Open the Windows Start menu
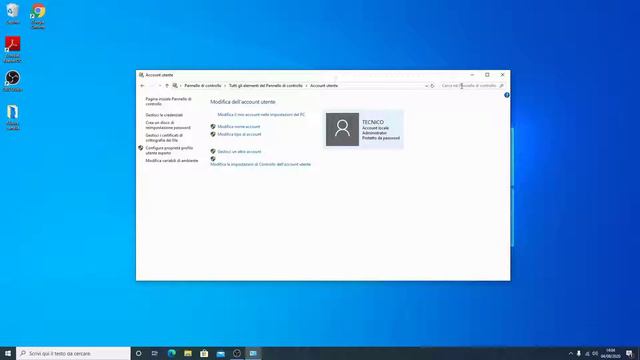 click(8, 353)
